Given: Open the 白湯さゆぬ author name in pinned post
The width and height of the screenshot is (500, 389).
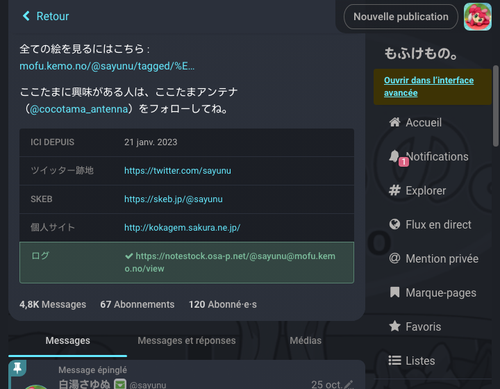Looking at the screenshot, I should [84, 384].
